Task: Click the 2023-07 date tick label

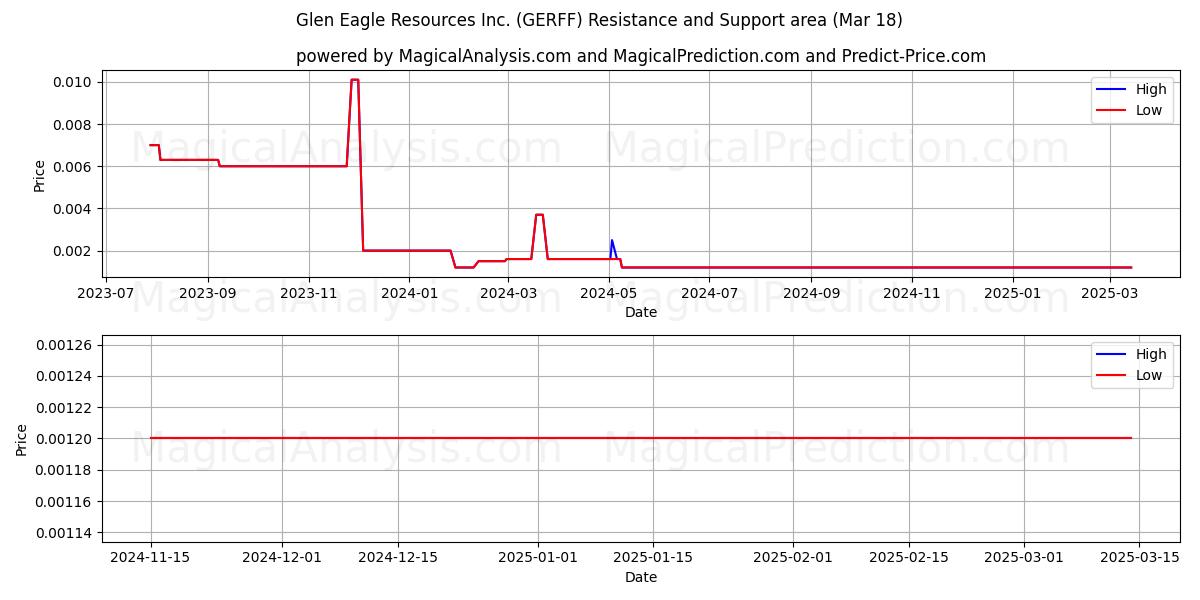Action: [106, 294]
